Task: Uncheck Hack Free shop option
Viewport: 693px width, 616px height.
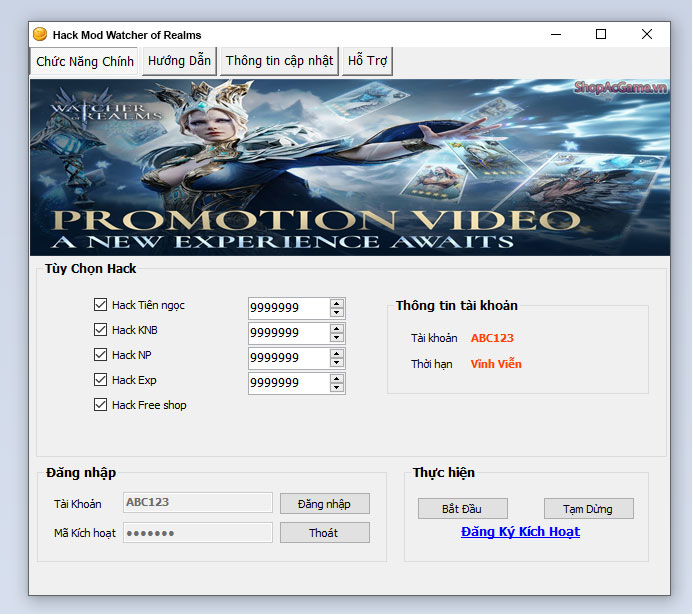Action: click(100, 404)
